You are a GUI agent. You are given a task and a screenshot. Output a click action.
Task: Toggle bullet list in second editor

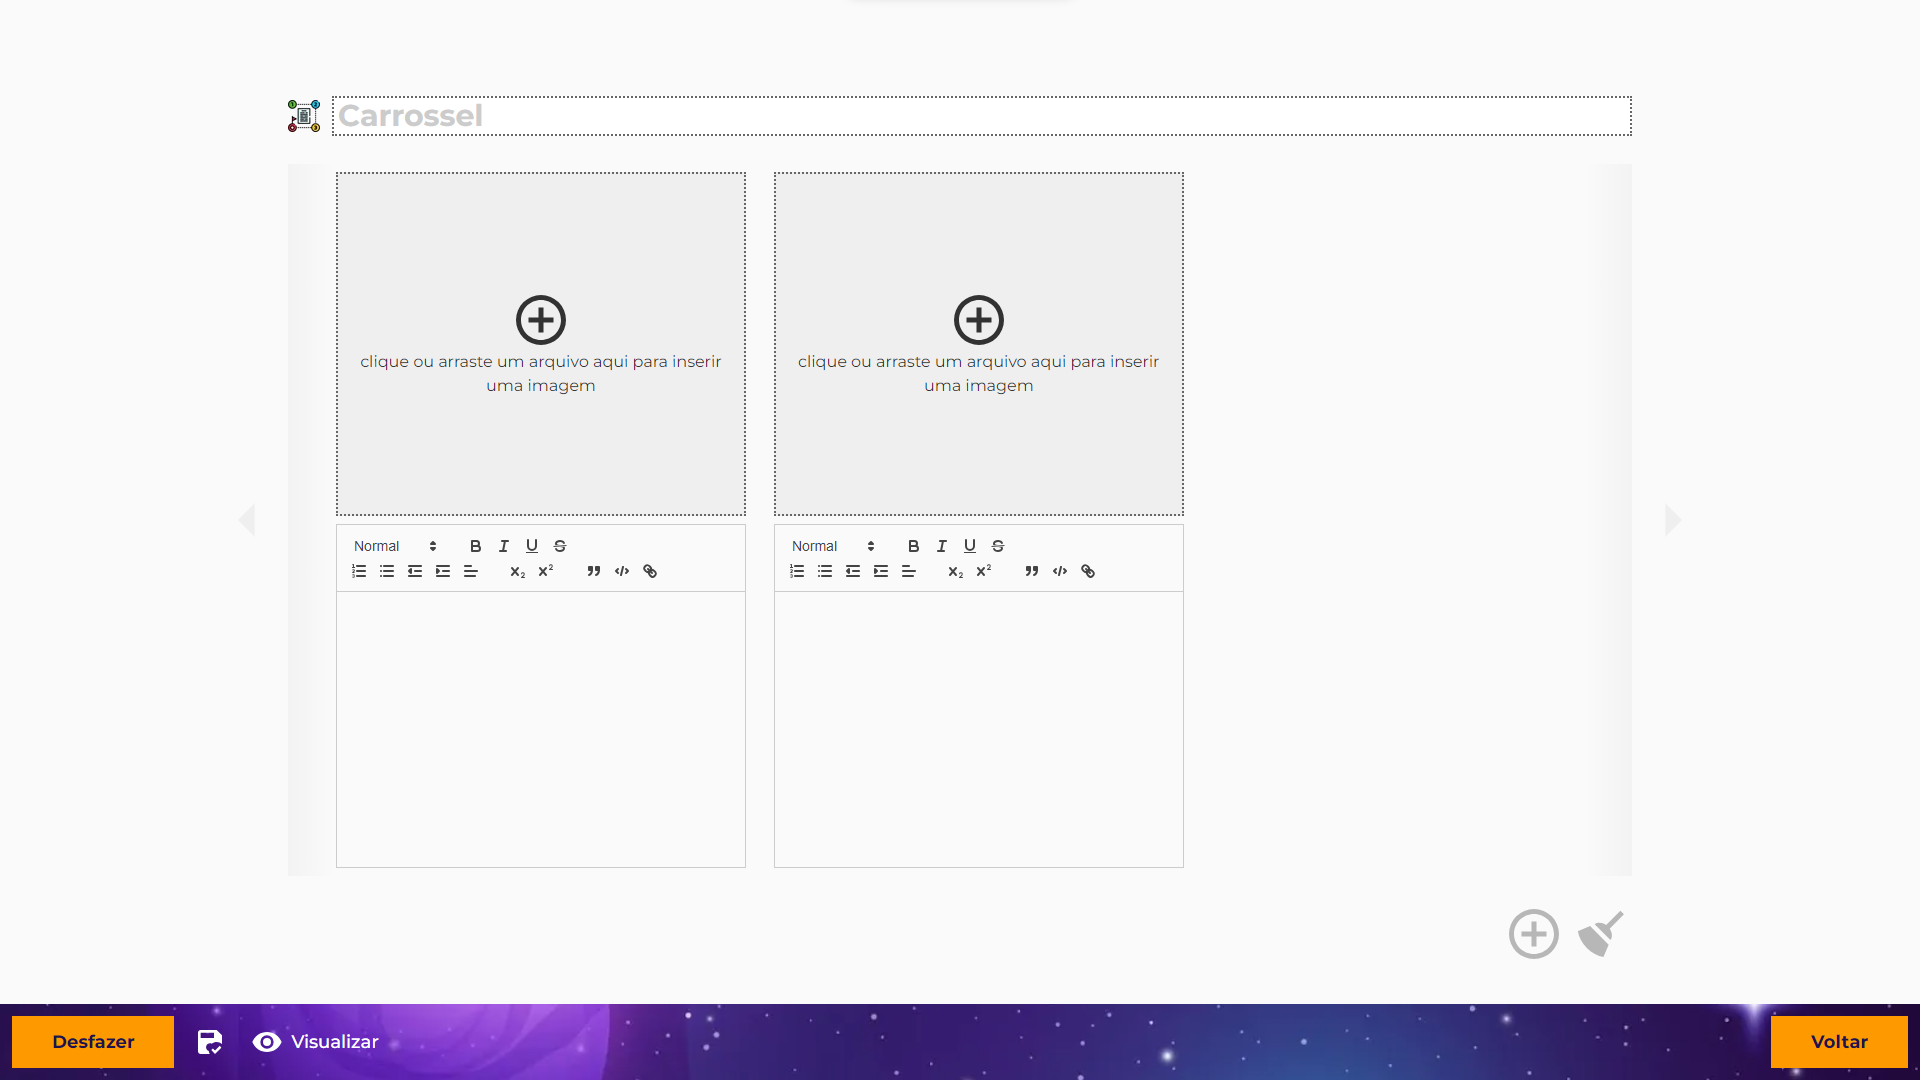pos(825,571)
